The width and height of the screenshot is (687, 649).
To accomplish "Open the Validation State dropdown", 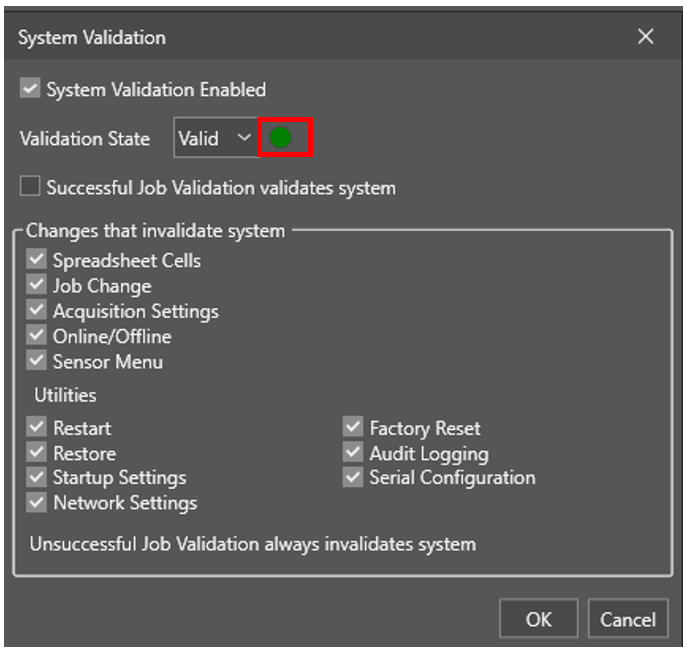I will point(214,139).
